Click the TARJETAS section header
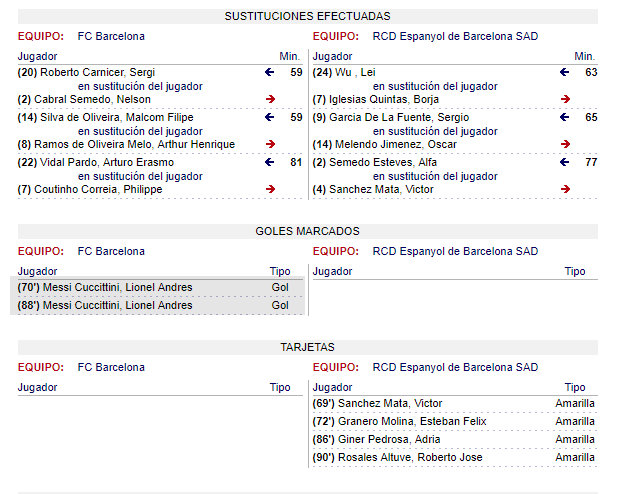Image resolution: width=625 pixels, height=494 pixels. tap(308, 347)
